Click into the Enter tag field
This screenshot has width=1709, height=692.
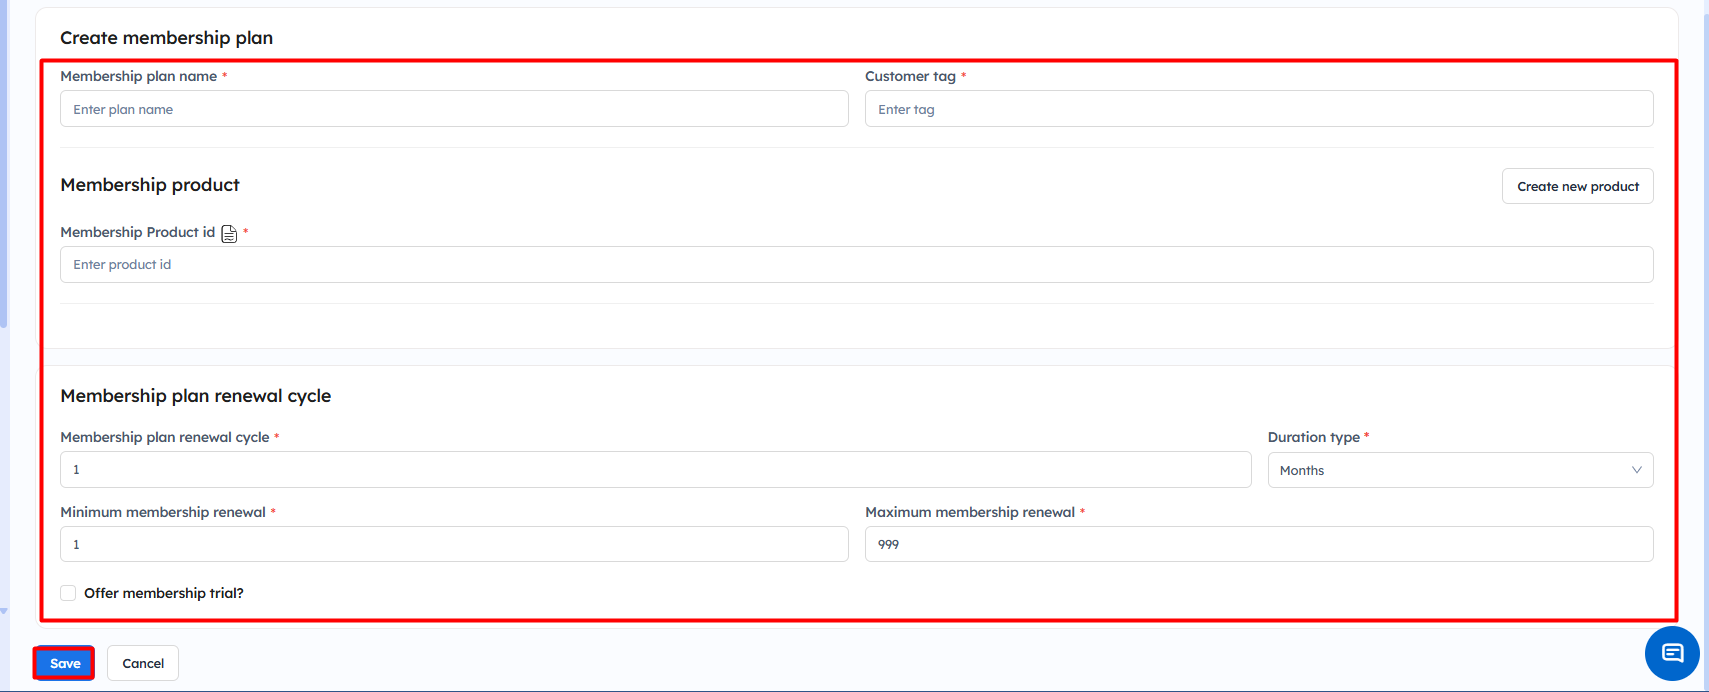pos(1258,109)
